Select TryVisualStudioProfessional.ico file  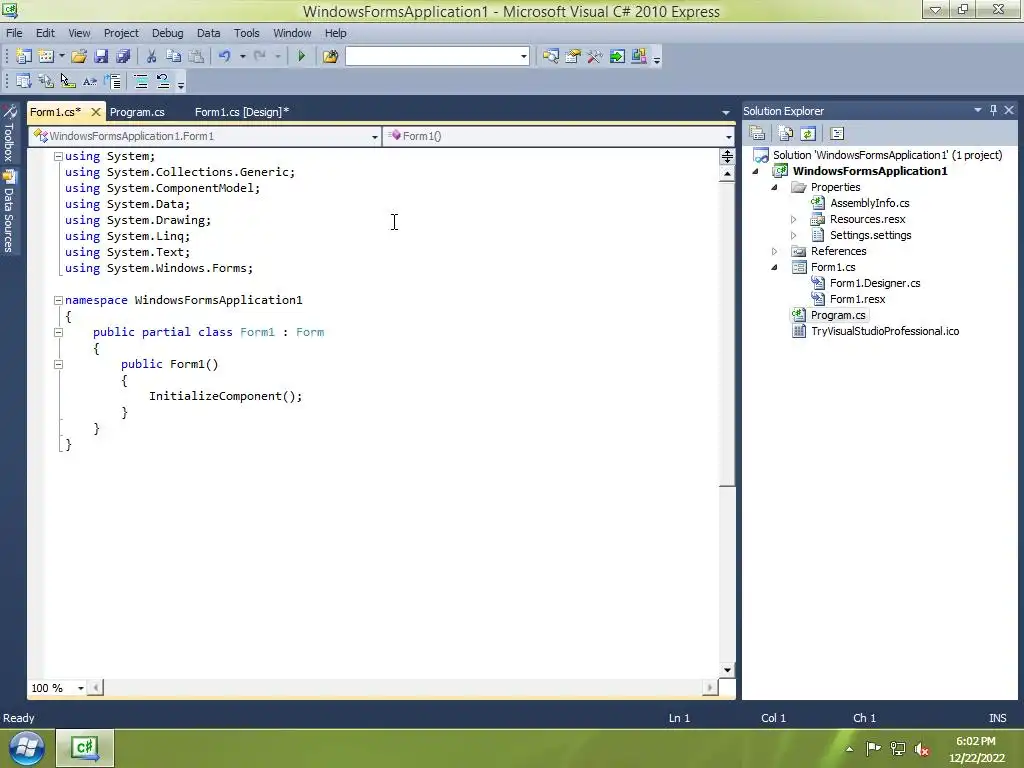tap(884, 331)
